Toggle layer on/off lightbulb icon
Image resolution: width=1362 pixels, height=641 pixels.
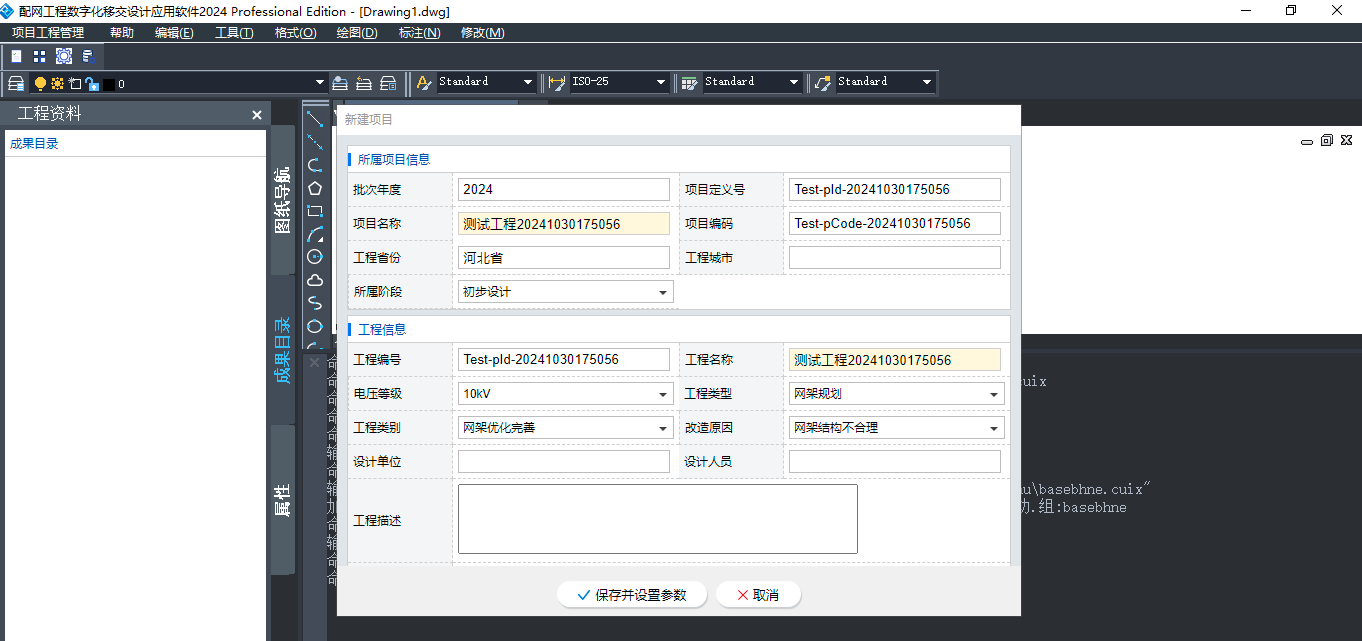41,84
